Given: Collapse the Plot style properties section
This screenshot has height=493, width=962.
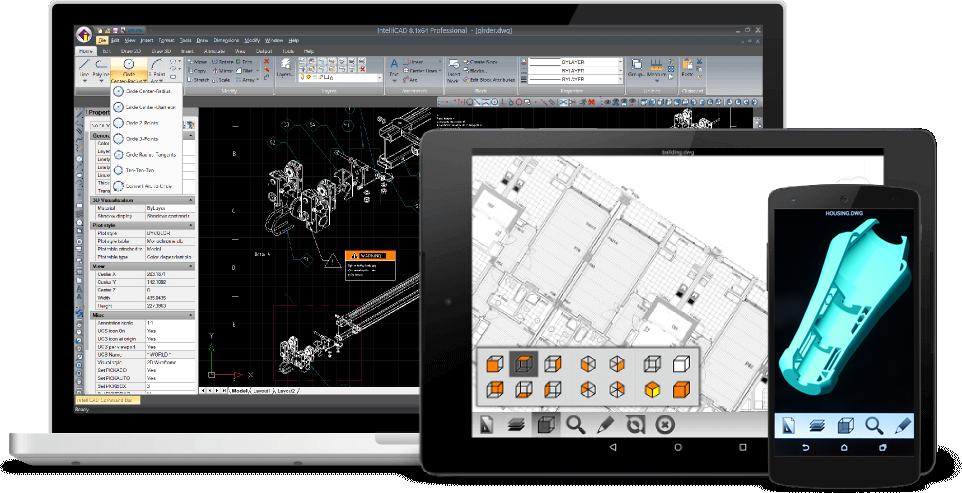Looking at the screenshot, I should [191, 226].
